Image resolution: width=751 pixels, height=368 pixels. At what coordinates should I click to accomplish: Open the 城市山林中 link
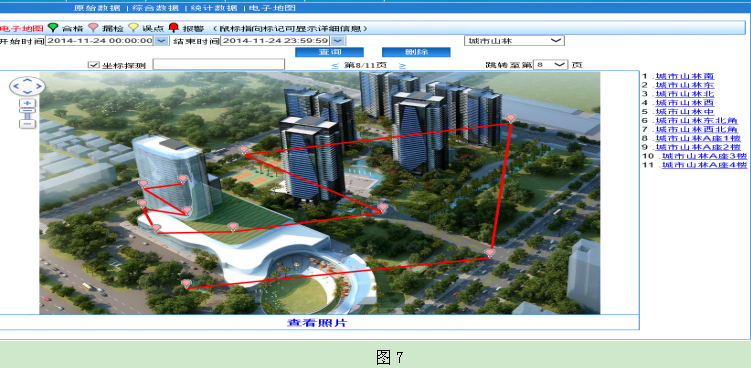tap(684, 112)
